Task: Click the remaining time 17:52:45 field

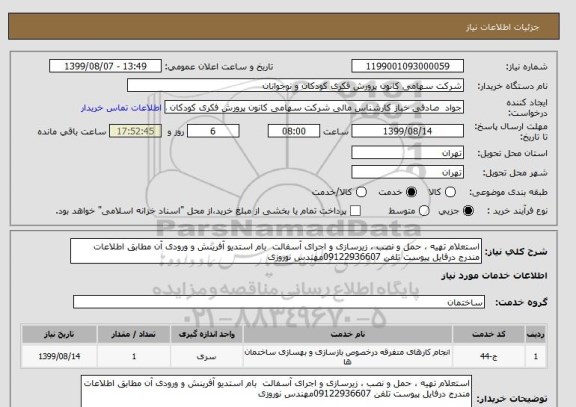Action: (x=136, y=131)
